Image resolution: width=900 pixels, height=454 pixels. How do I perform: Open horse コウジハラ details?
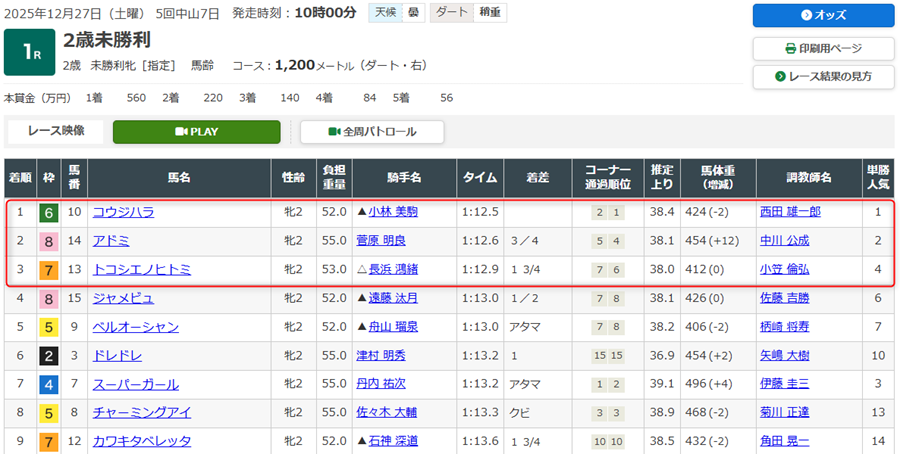click(x=123, y=212)
